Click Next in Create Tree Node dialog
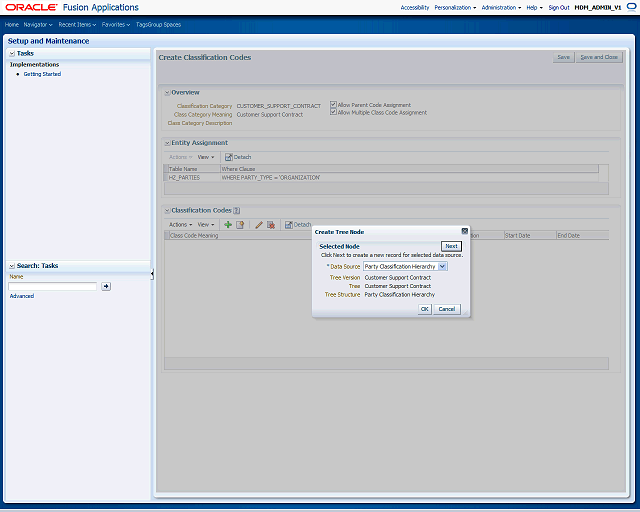Screen dimensions: 640x512 pos(451,246)
